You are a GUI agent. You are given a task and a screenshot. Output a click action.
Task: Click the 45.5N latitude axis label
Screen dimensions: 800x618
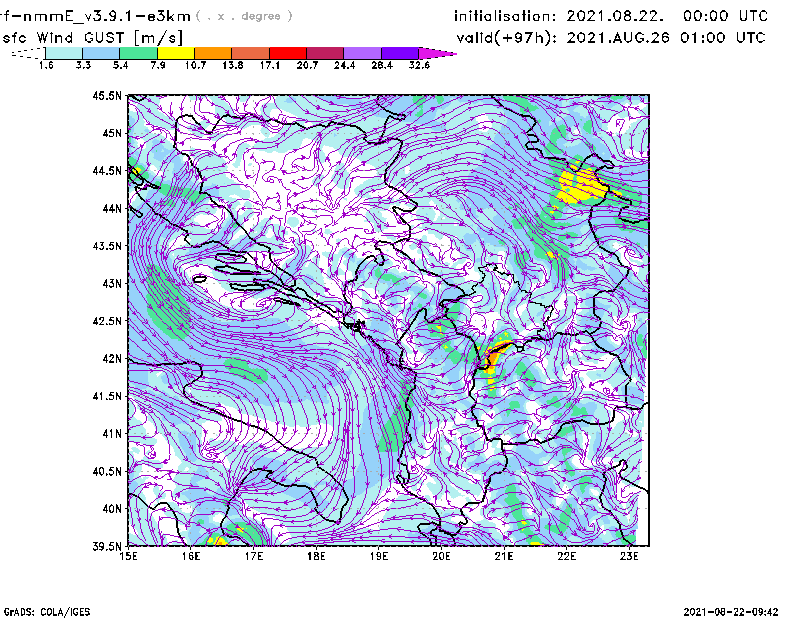pyautogui.click(x=106, y=96)
